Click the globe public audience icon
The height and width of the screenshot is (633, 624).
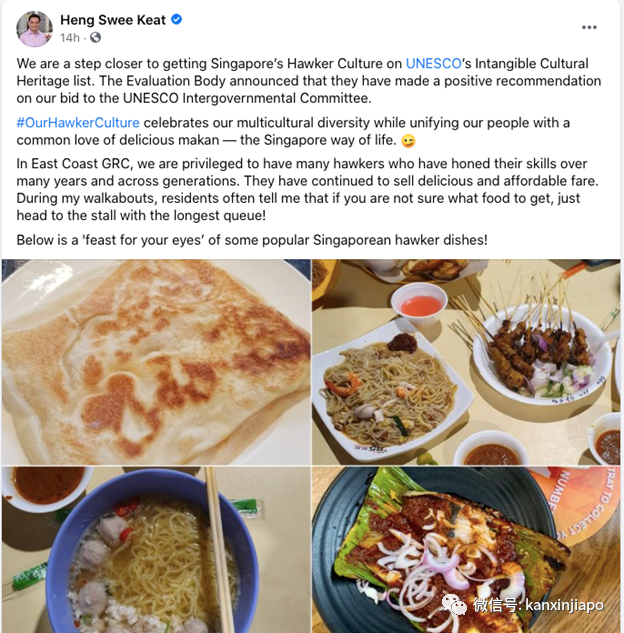(x=95, y=38)
